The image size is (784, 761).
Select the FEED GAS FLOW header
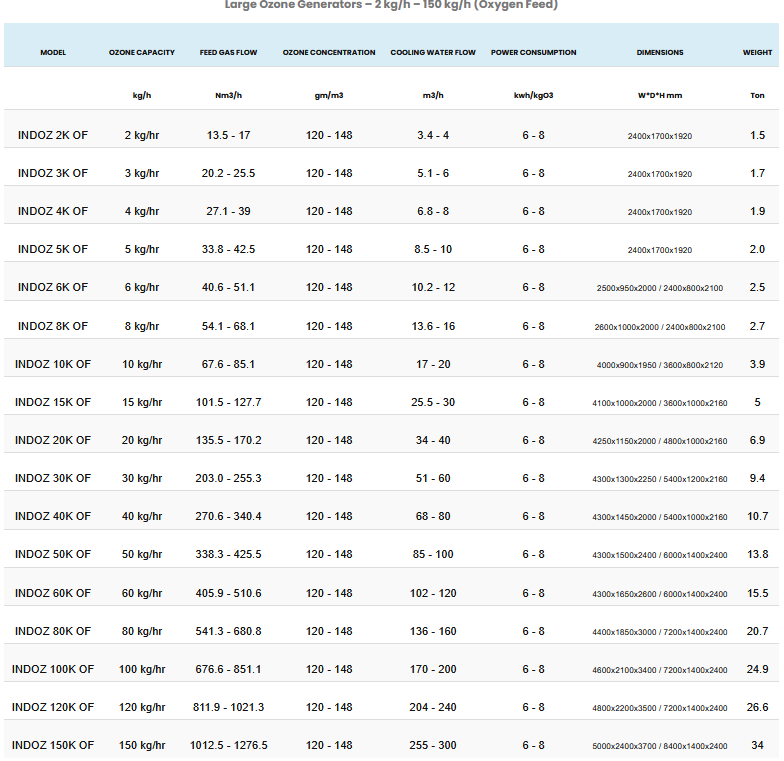[228, 53]
